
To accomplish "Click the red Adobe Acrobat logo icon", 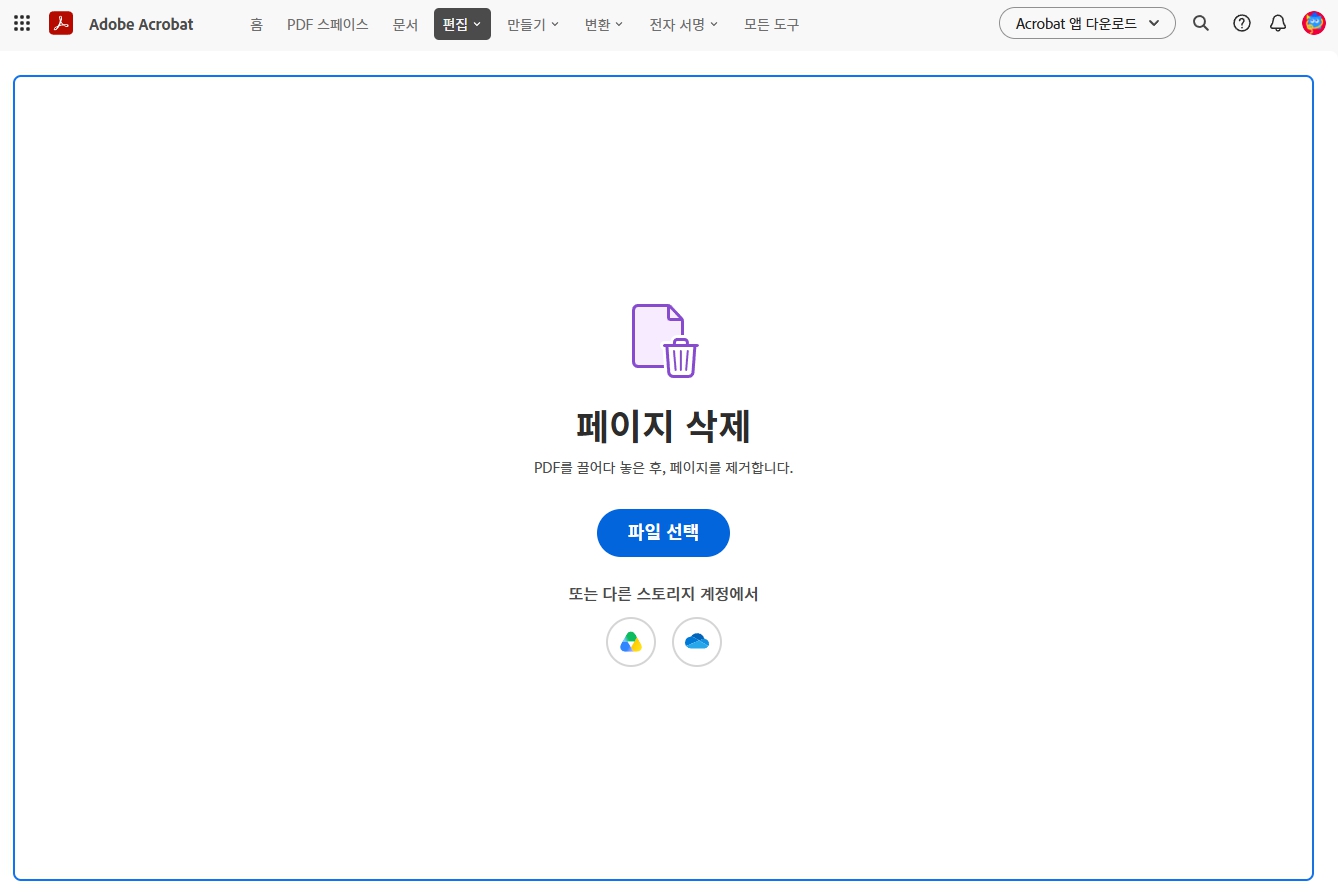I will 61,23.
